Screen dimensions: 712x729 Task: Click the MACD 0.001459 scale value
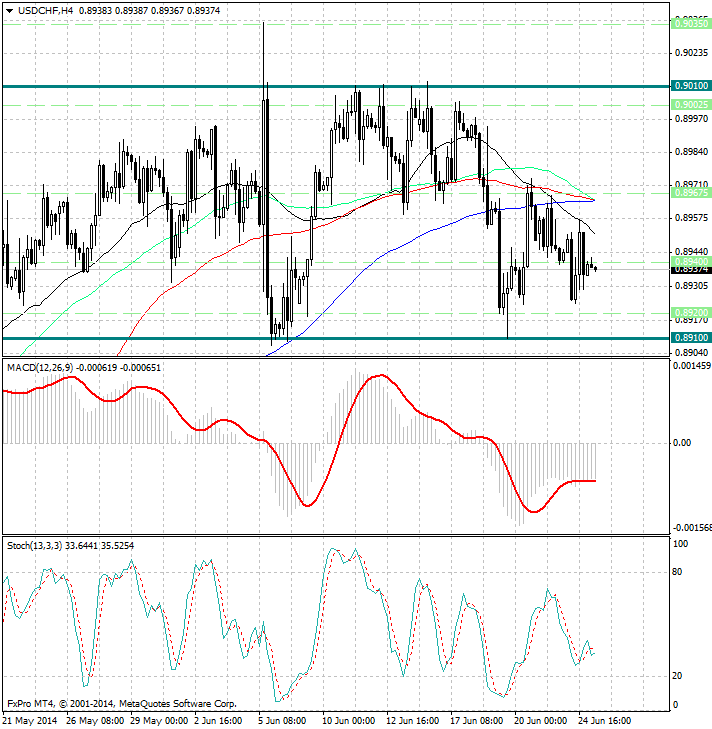[692, 366]
